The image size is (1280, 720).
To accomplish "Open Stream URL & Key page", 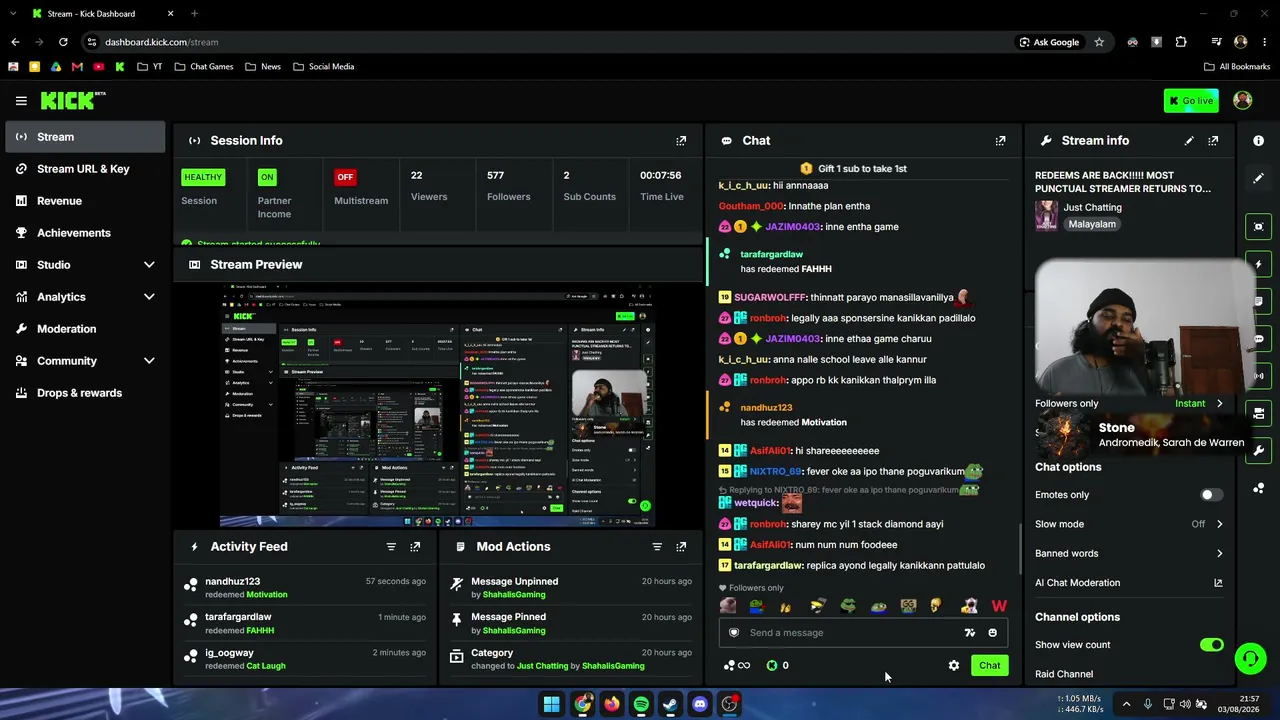I will coord(85,169).
